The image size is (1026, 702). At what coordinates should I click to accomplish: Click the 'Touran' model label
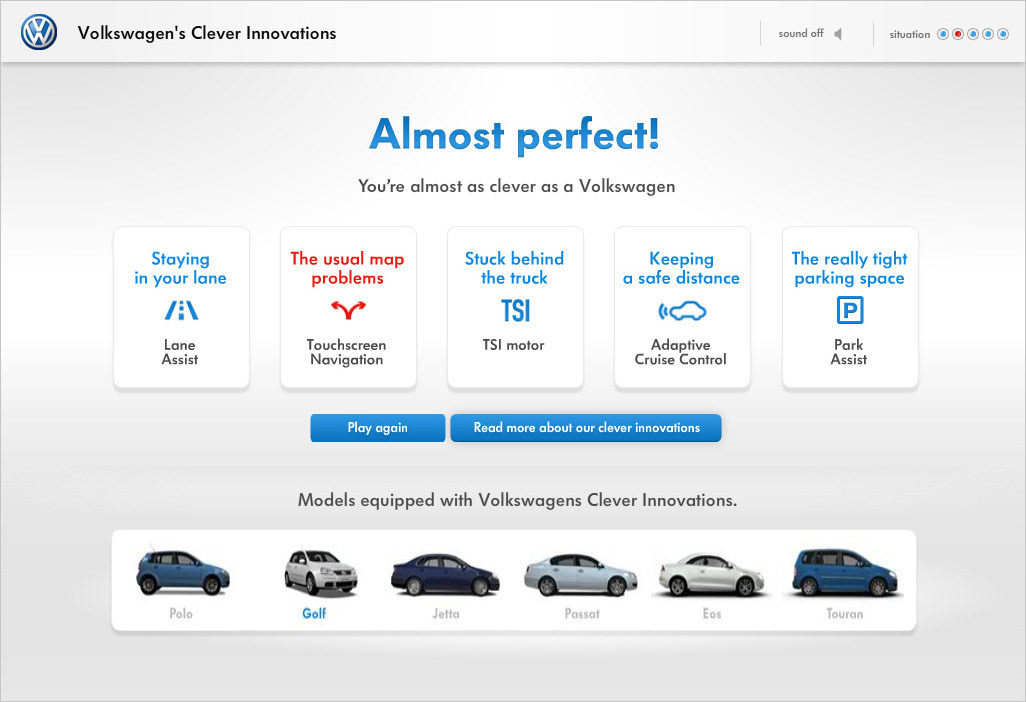tap(845, 614)
